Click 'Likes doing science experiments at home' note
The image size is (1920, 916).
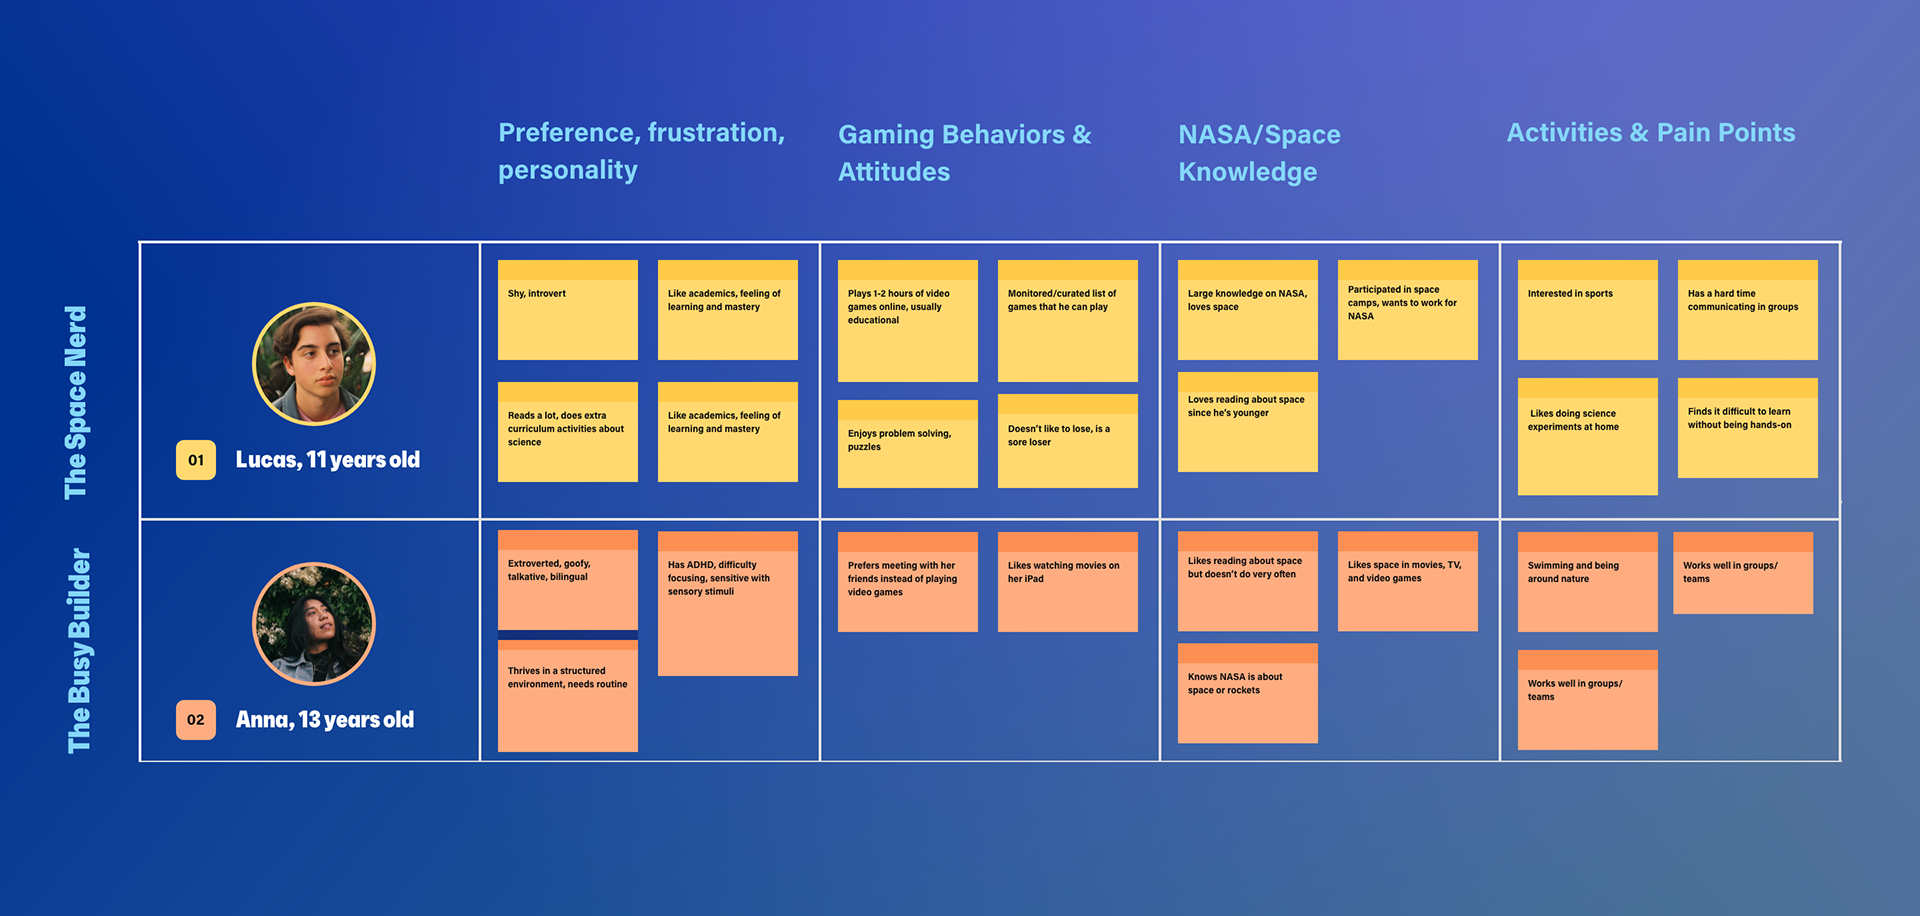[x=1588, y=437]
